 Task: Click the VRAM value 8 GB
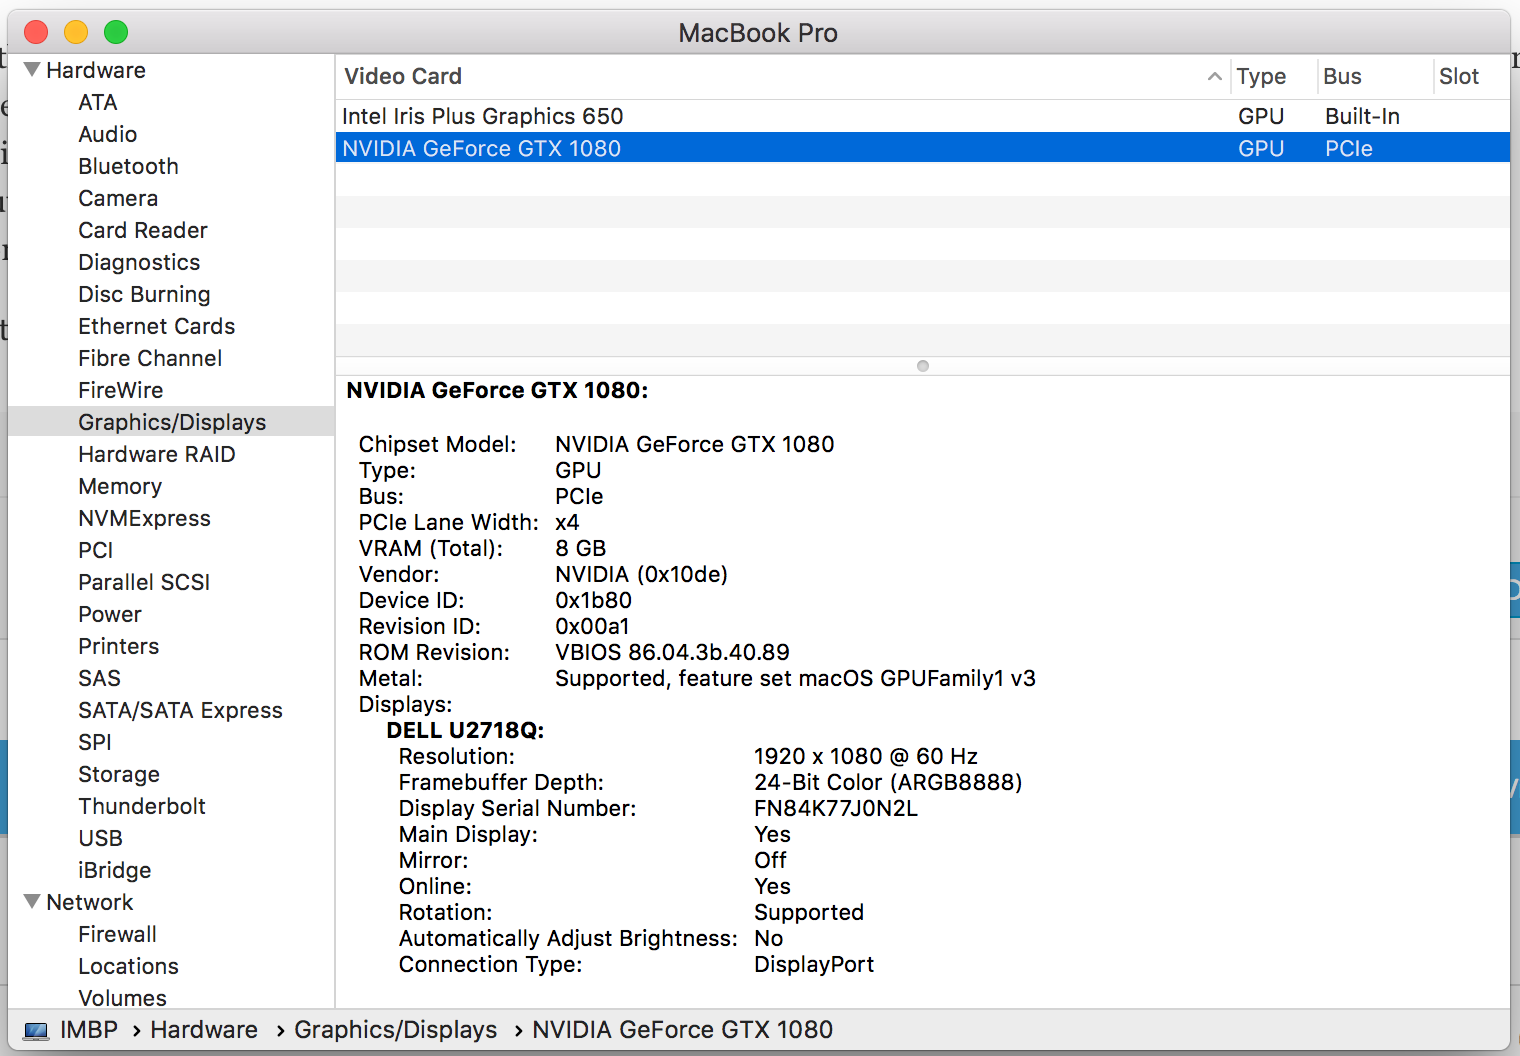click(x=581, y=548)
